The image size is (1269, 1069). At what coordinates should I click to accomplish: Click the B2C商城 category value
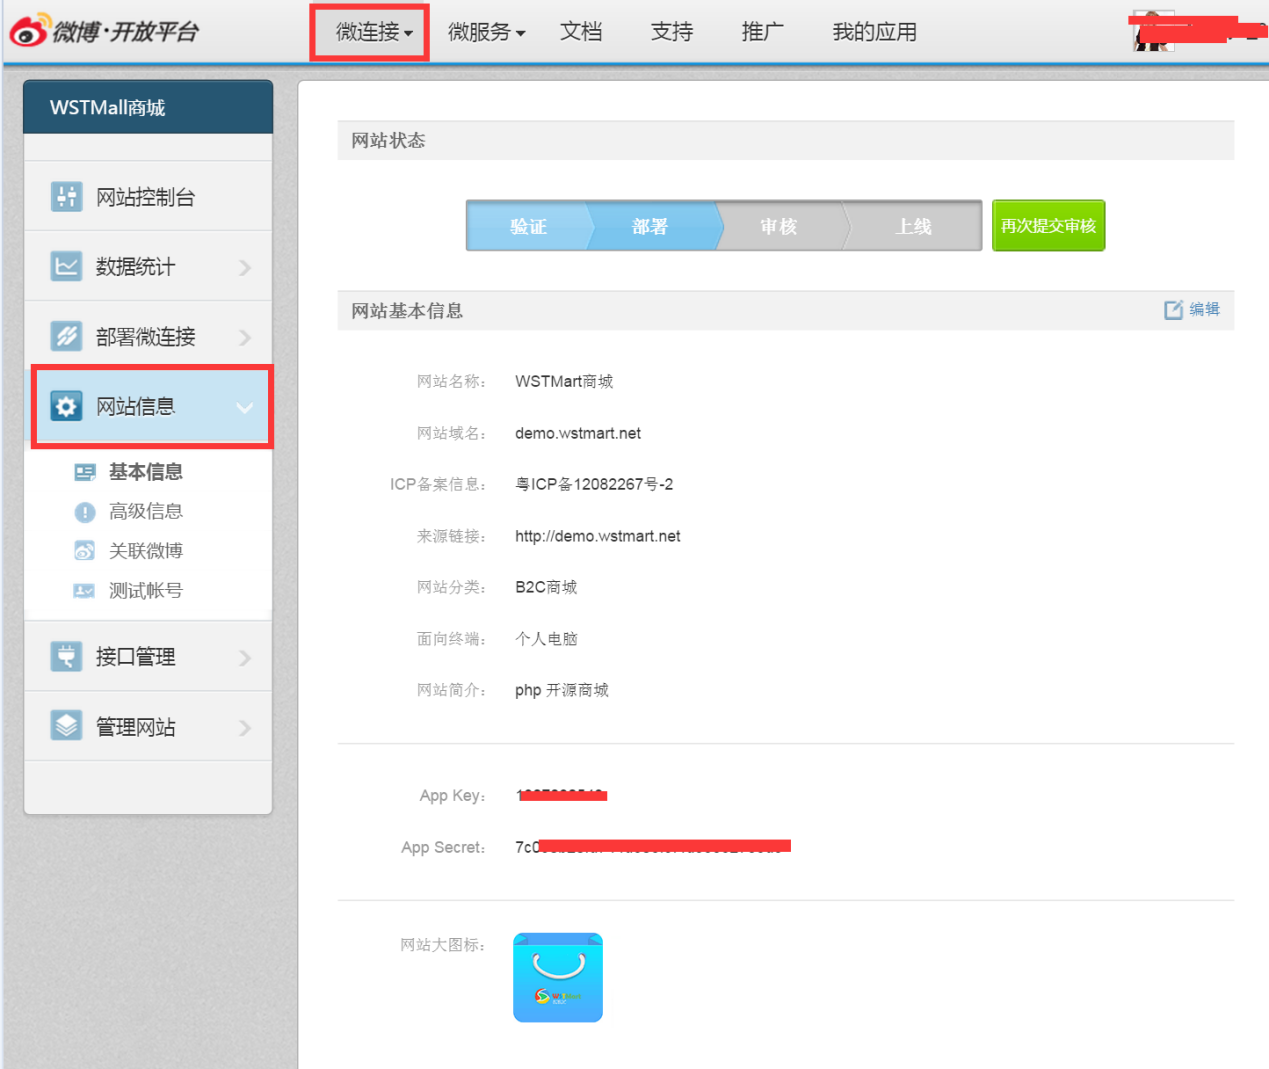point(546,587)
